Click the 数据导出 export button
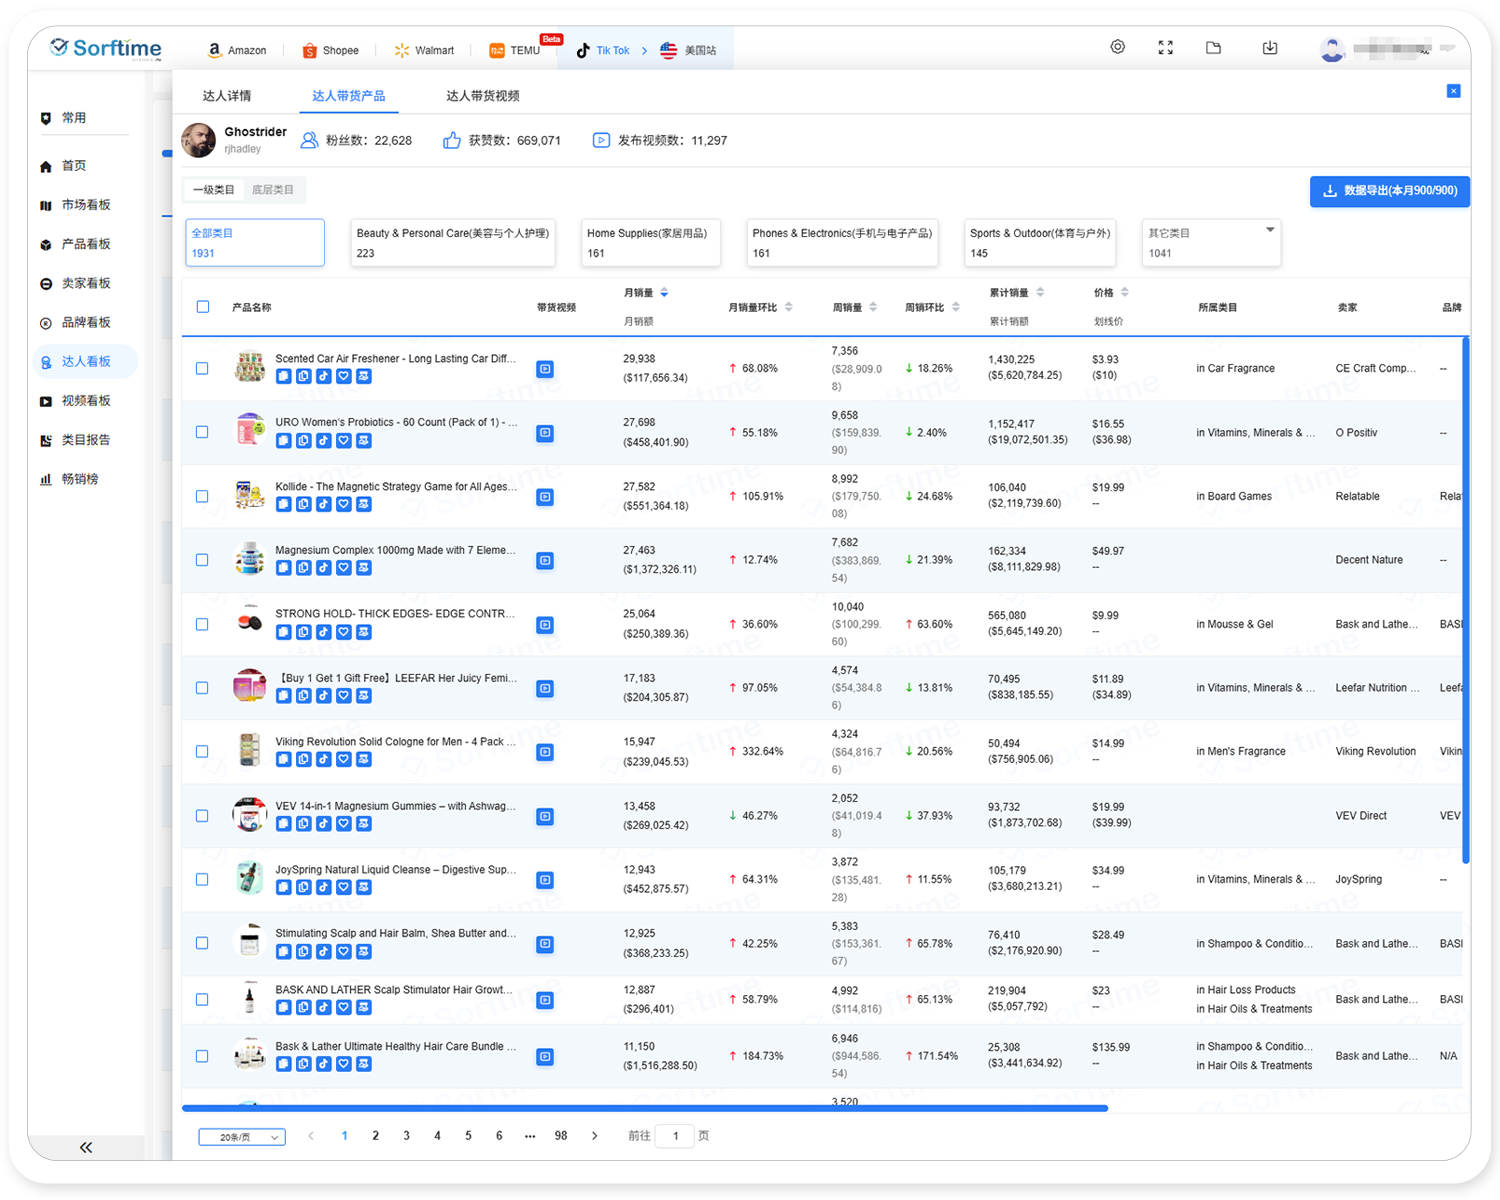Viewport: 1500px width, 1200px height. coord(1389,191)
